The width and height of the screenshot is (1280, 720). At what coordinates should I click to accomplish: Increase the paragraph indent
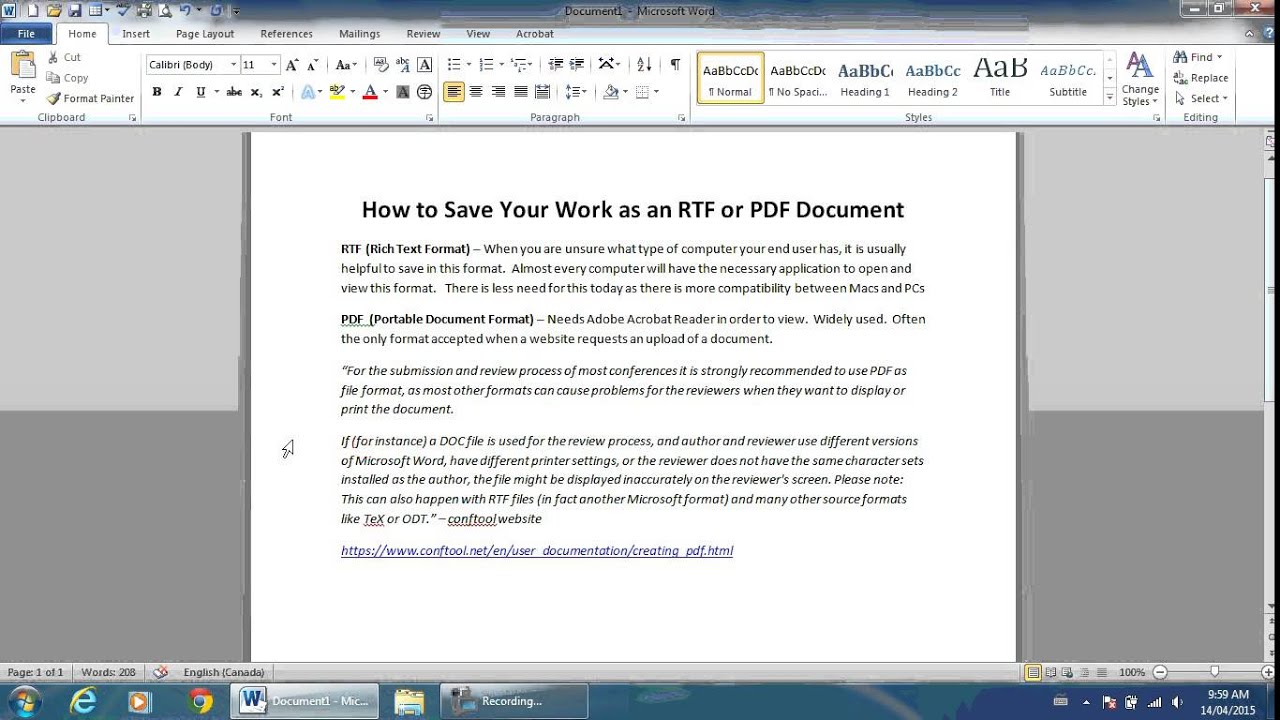(x=577, y=65)
